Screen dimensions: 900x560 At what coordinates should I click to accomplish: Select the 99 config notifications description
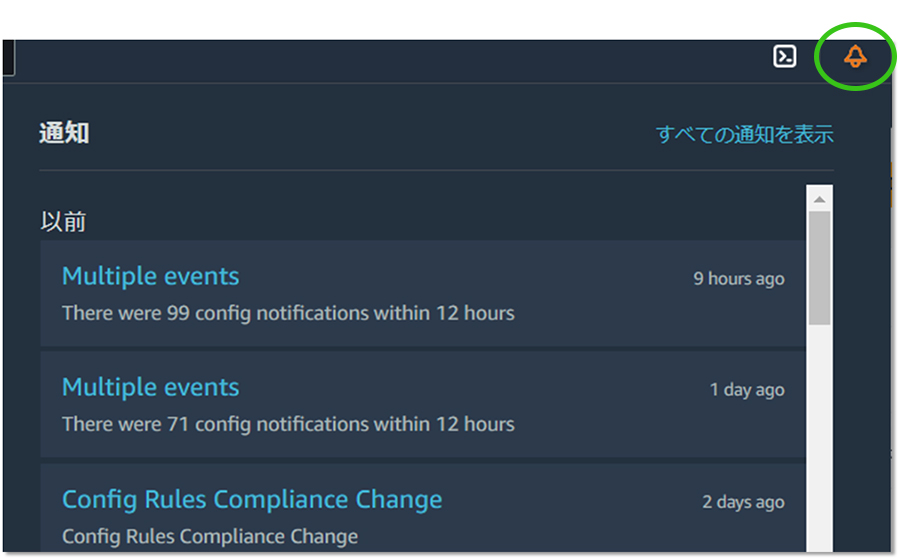[288, 313]
